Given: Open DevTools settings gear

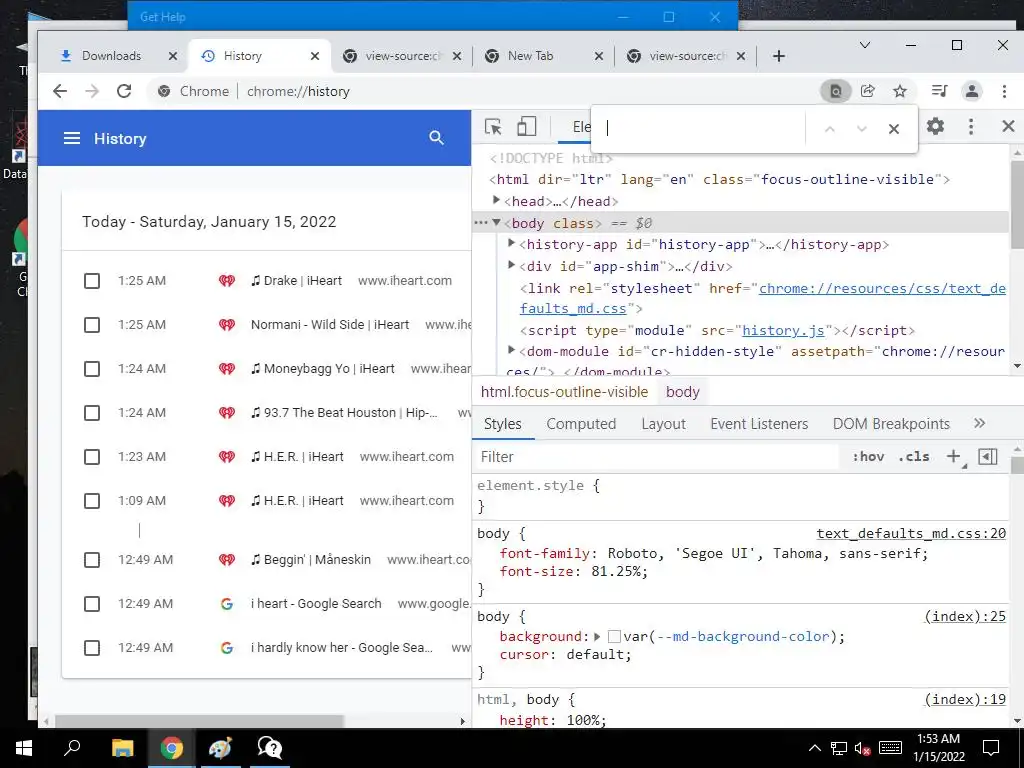Looking at the screenshot, I should click(x=935, y=126).
